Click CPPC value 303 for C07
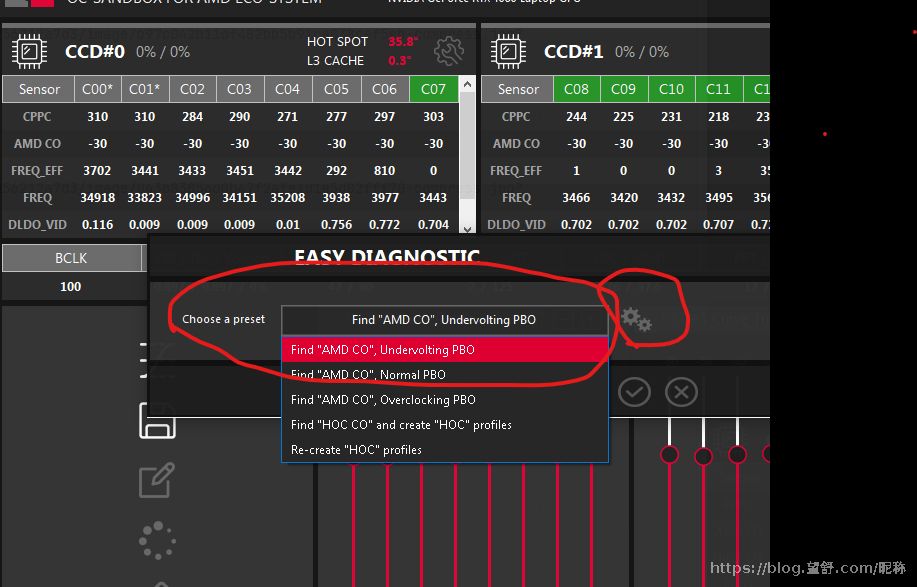This screenshot has width=917, height=587. coord(433,116)
